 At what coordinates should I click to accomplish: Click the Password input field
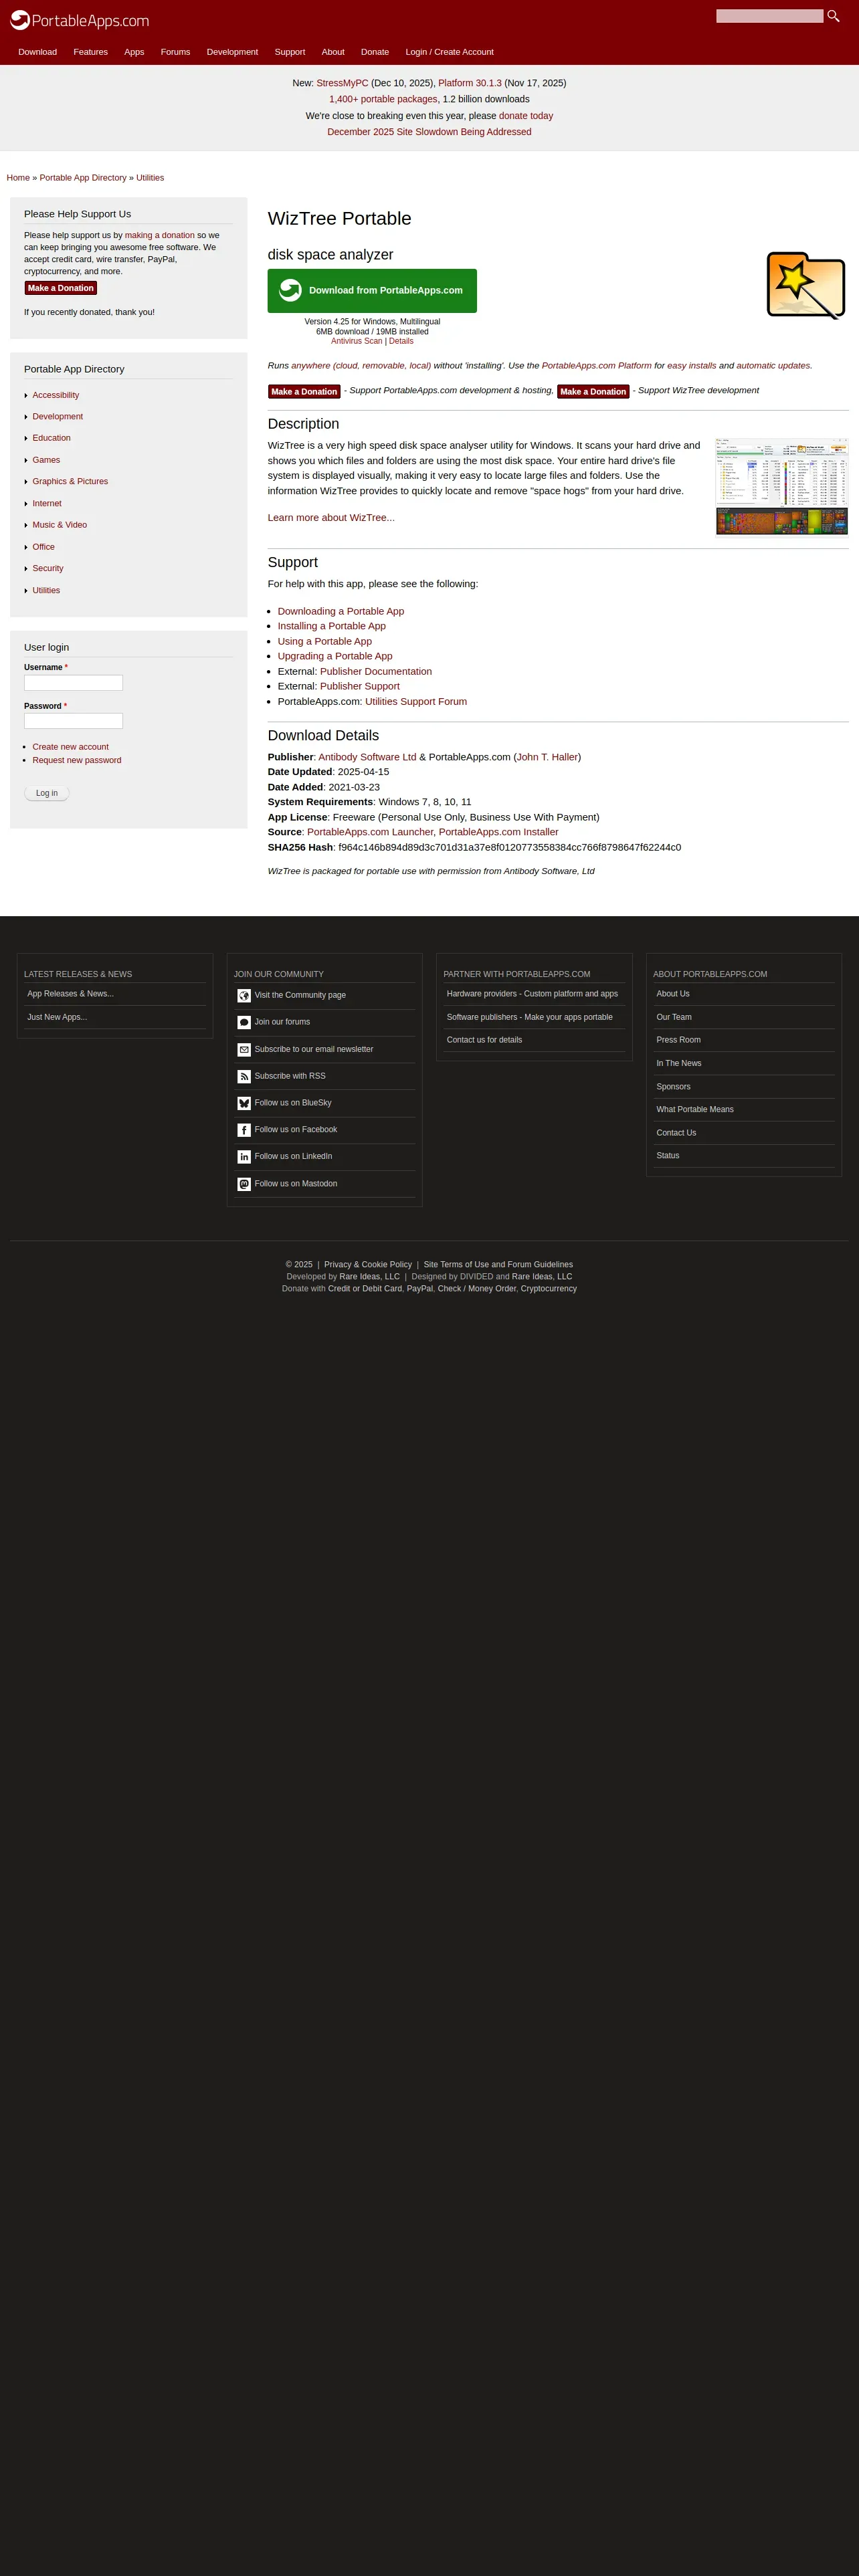(x=73, y=721)
